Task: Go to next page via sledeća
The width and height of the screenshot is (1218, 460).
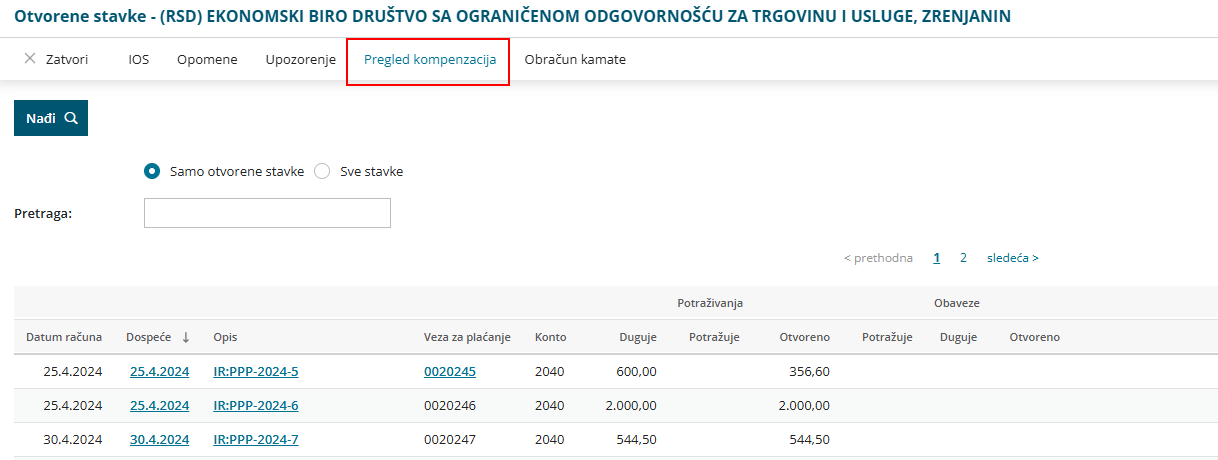Action: point(1013,258)
